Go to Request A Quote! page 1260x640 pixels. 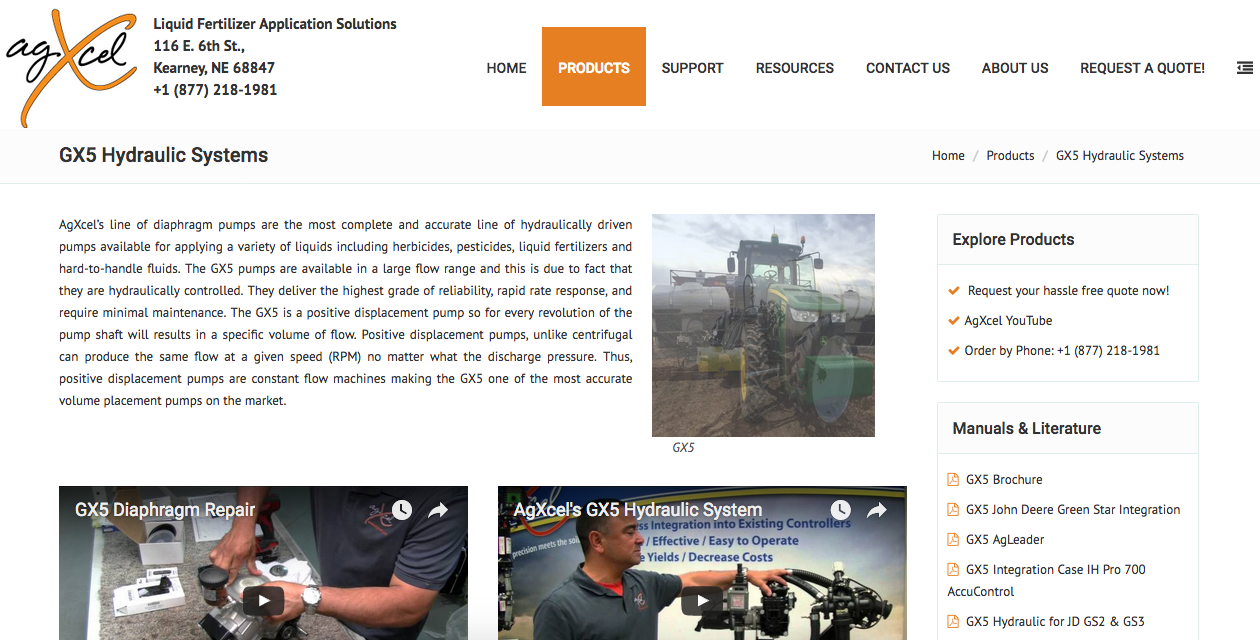click(1142, 68)
